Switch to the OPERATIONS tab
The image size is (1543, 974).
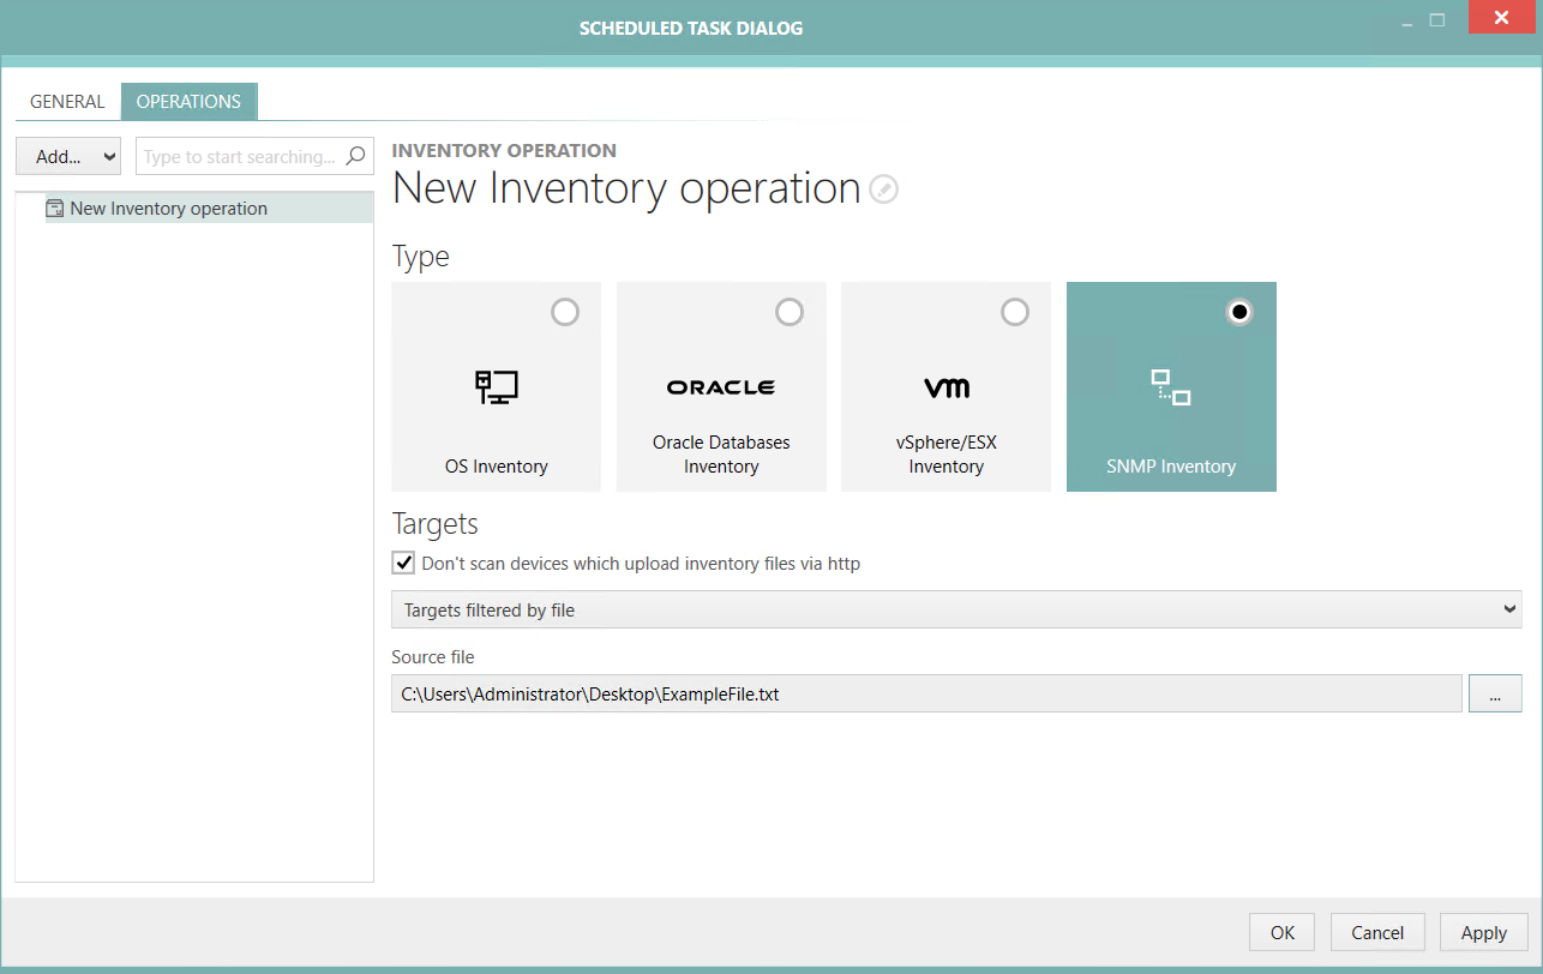tap(189, 101)
